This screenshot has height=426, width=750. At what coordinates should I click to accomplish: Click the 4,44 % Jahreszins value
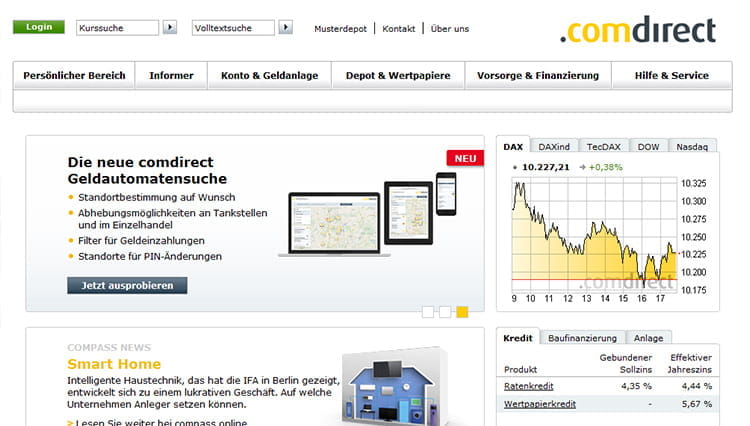(x=697, y=386)
